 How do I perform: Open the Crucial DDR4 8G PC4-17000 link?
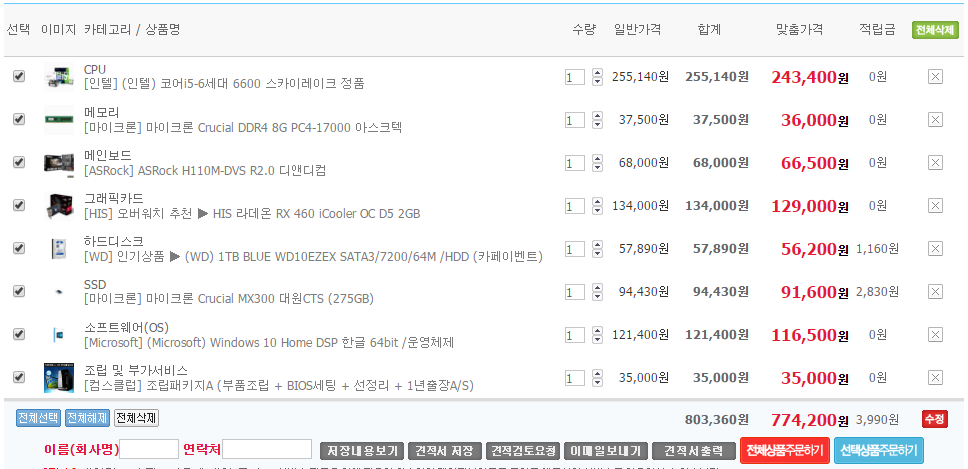coord(243,128)
